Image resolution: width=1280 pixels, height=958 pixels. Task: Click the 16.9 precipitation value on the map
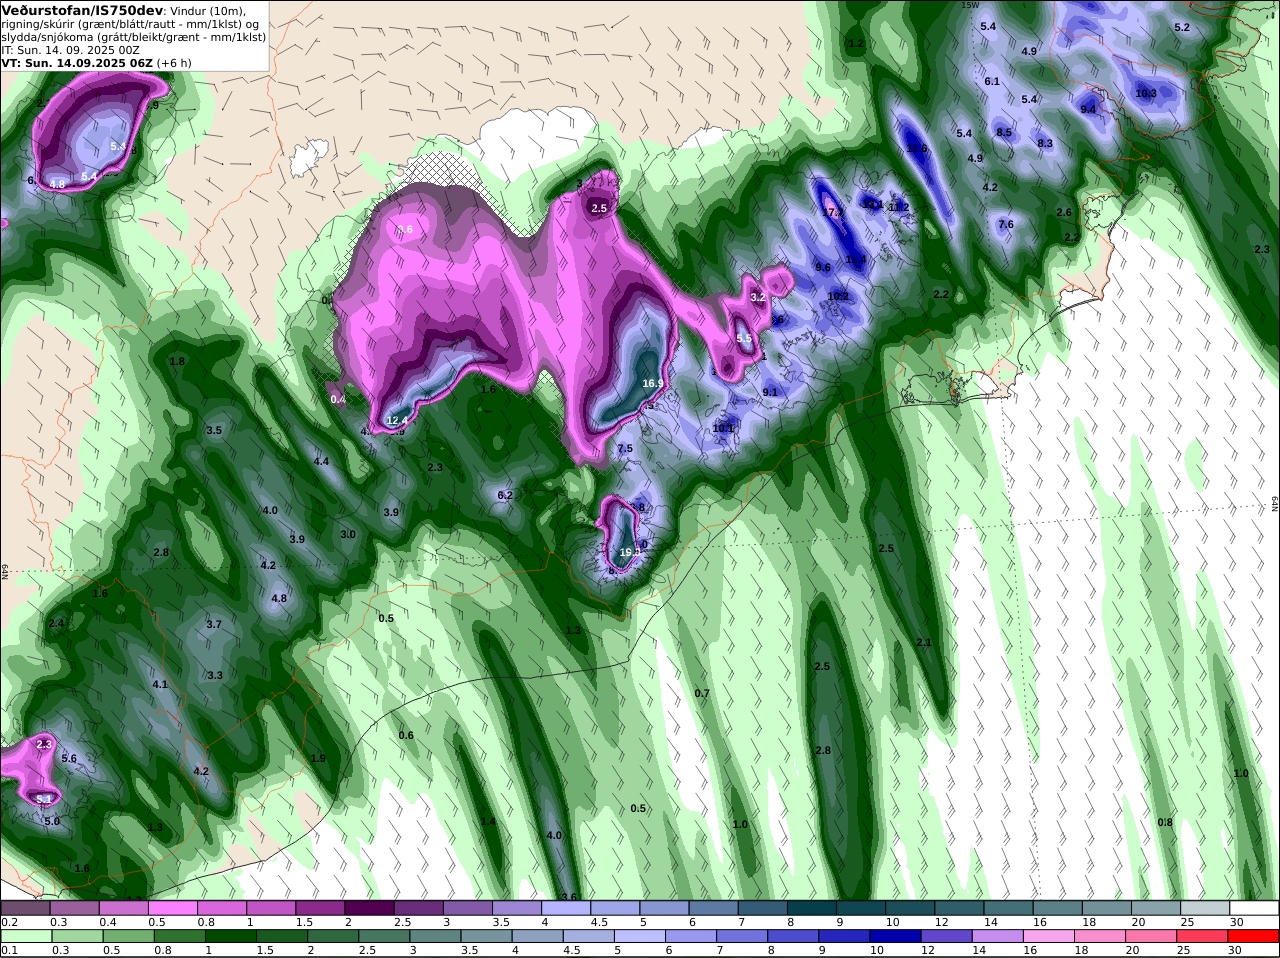click(x=653, y=383)
